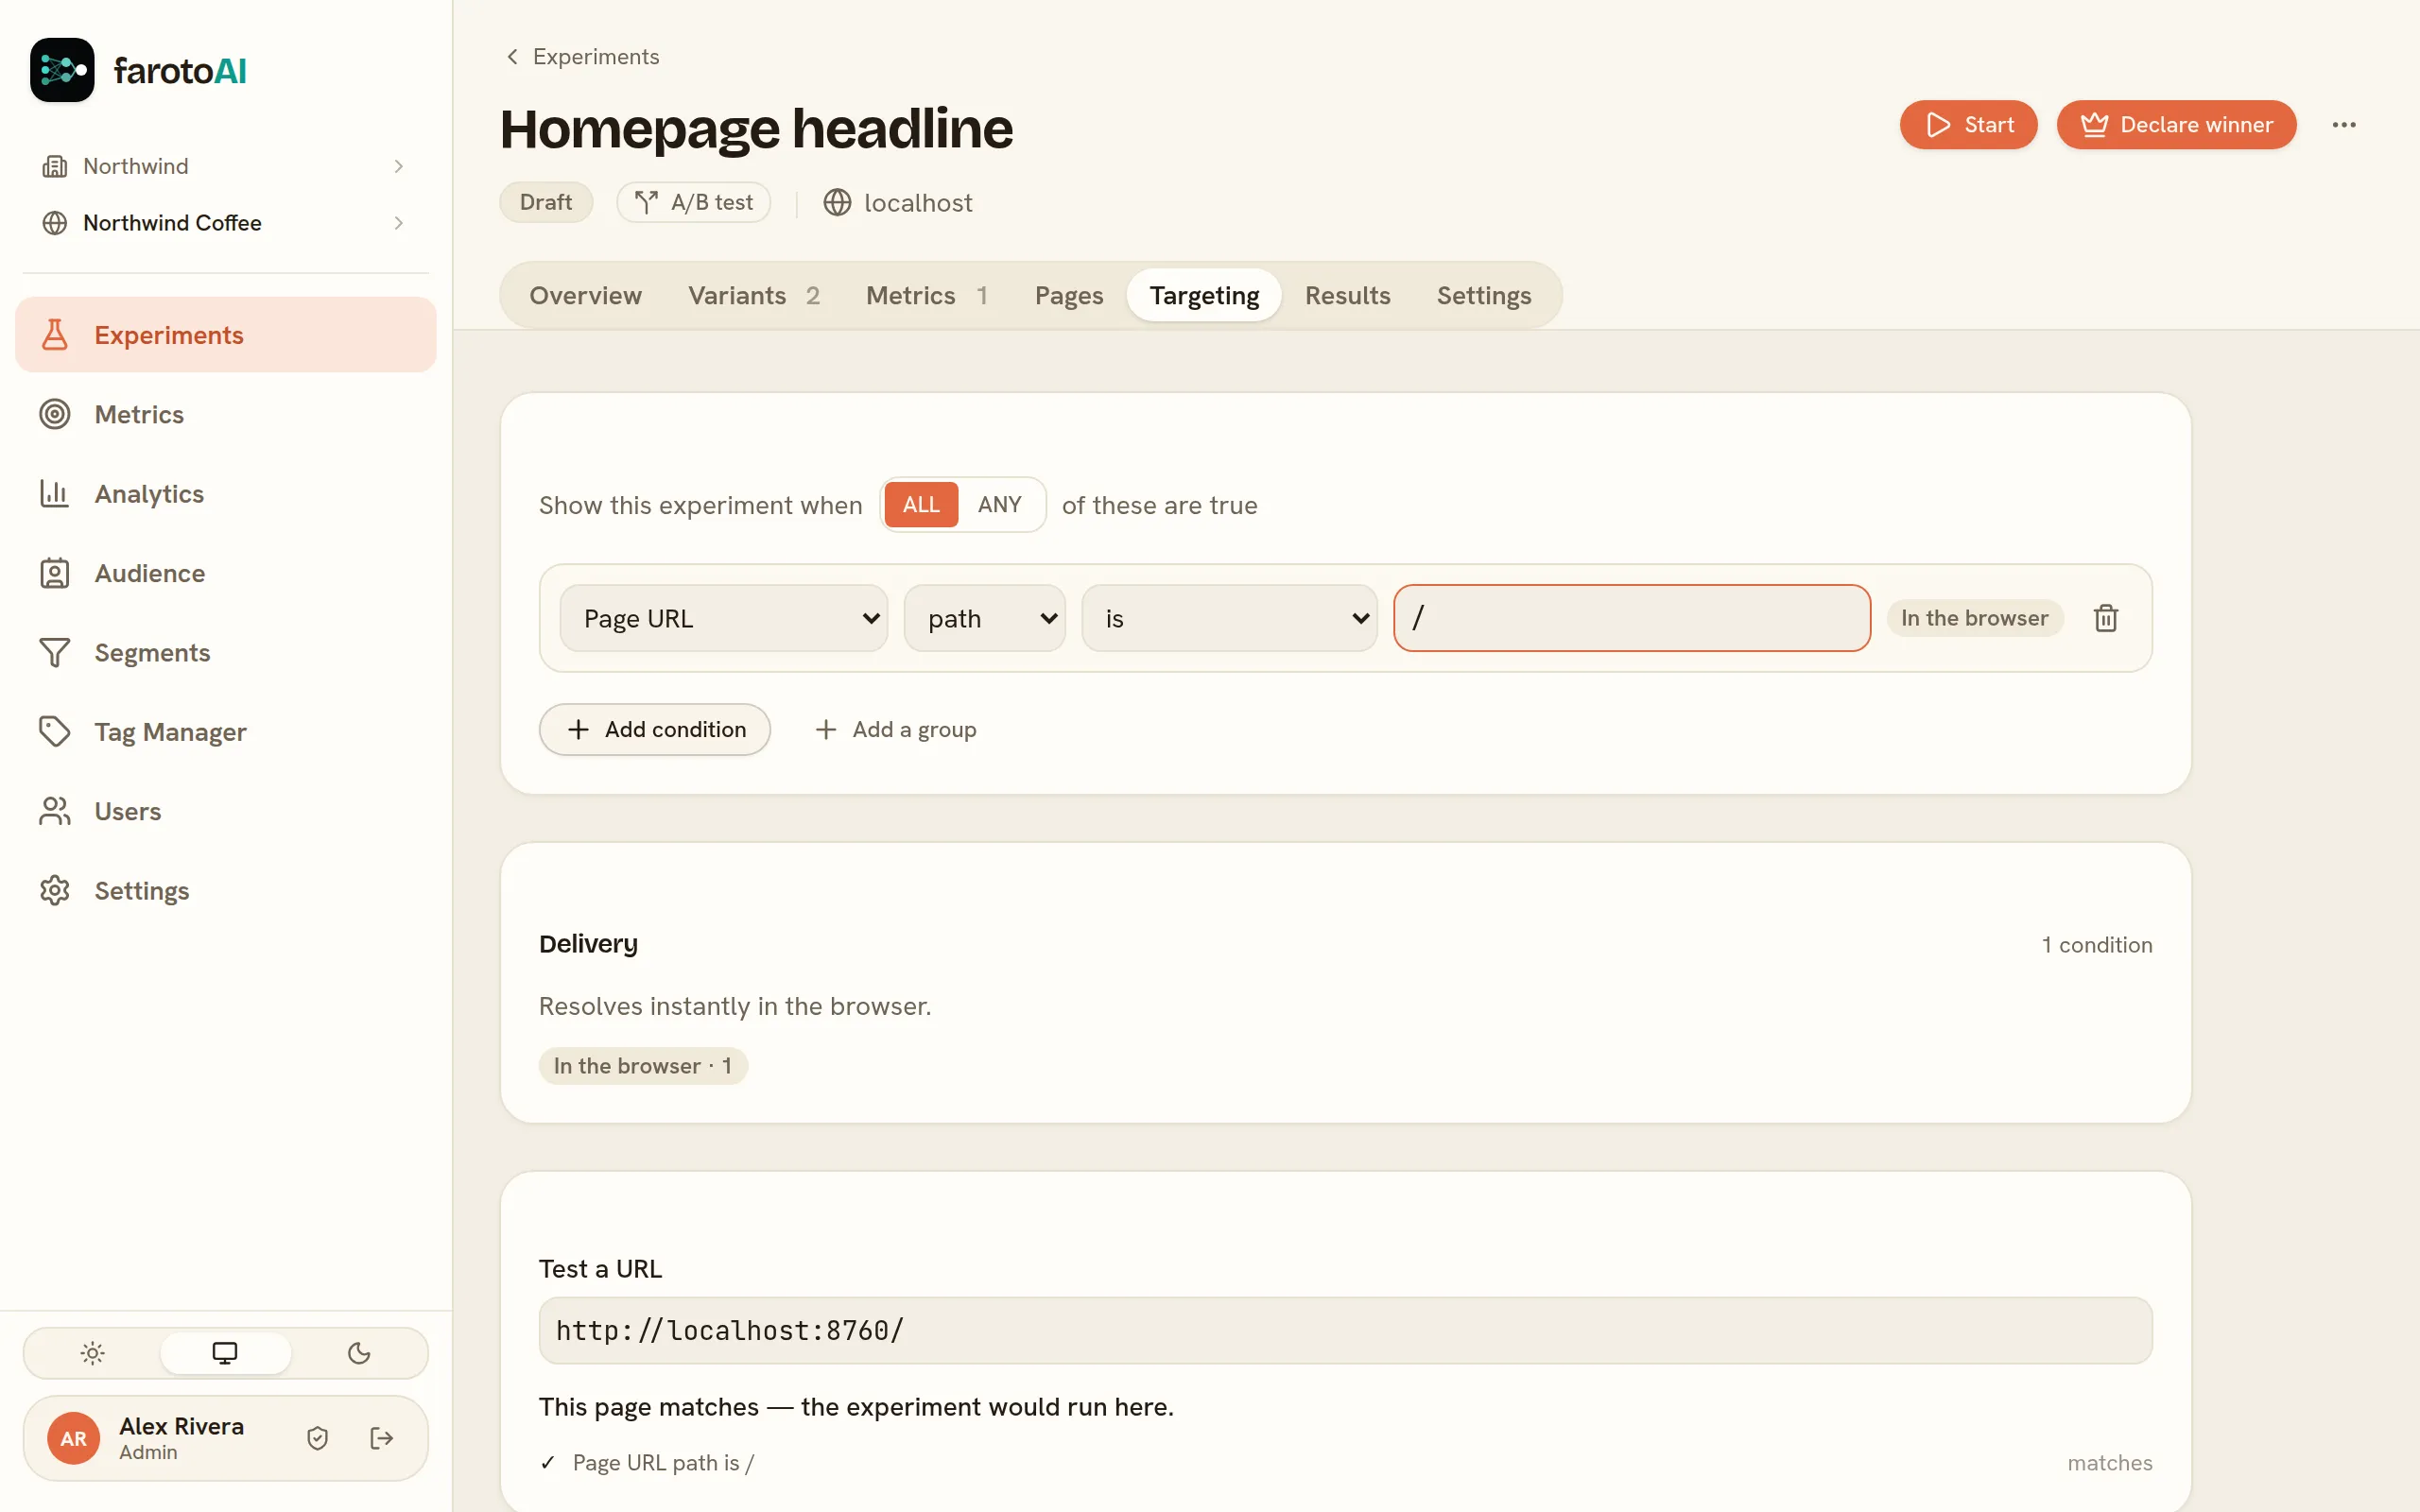2420x1512 pixels.
Task: Select ANY match mode
Action: [x=1000, y=505]
